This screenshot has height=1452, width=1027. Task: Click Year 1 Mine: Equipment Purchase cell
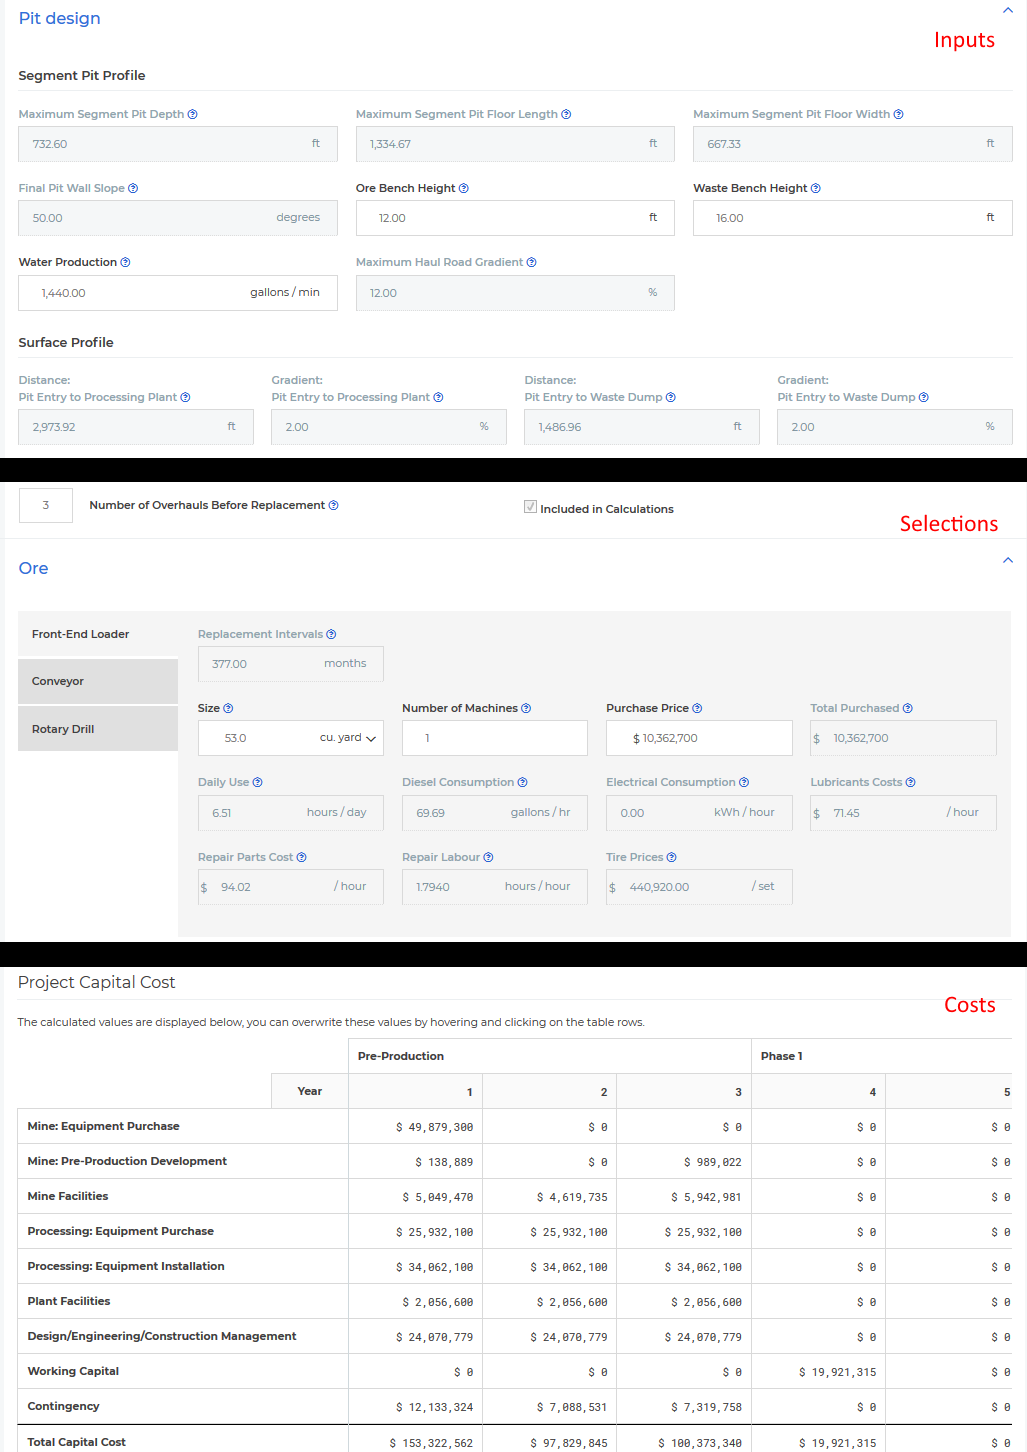click(415, 1127)
